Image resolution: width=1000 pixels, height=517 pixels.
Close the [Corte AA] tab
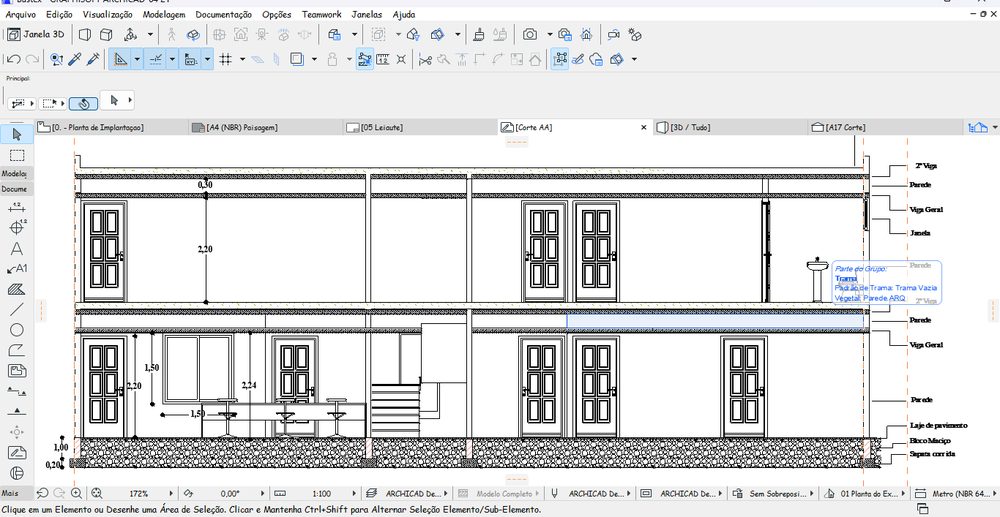(644, 127)
